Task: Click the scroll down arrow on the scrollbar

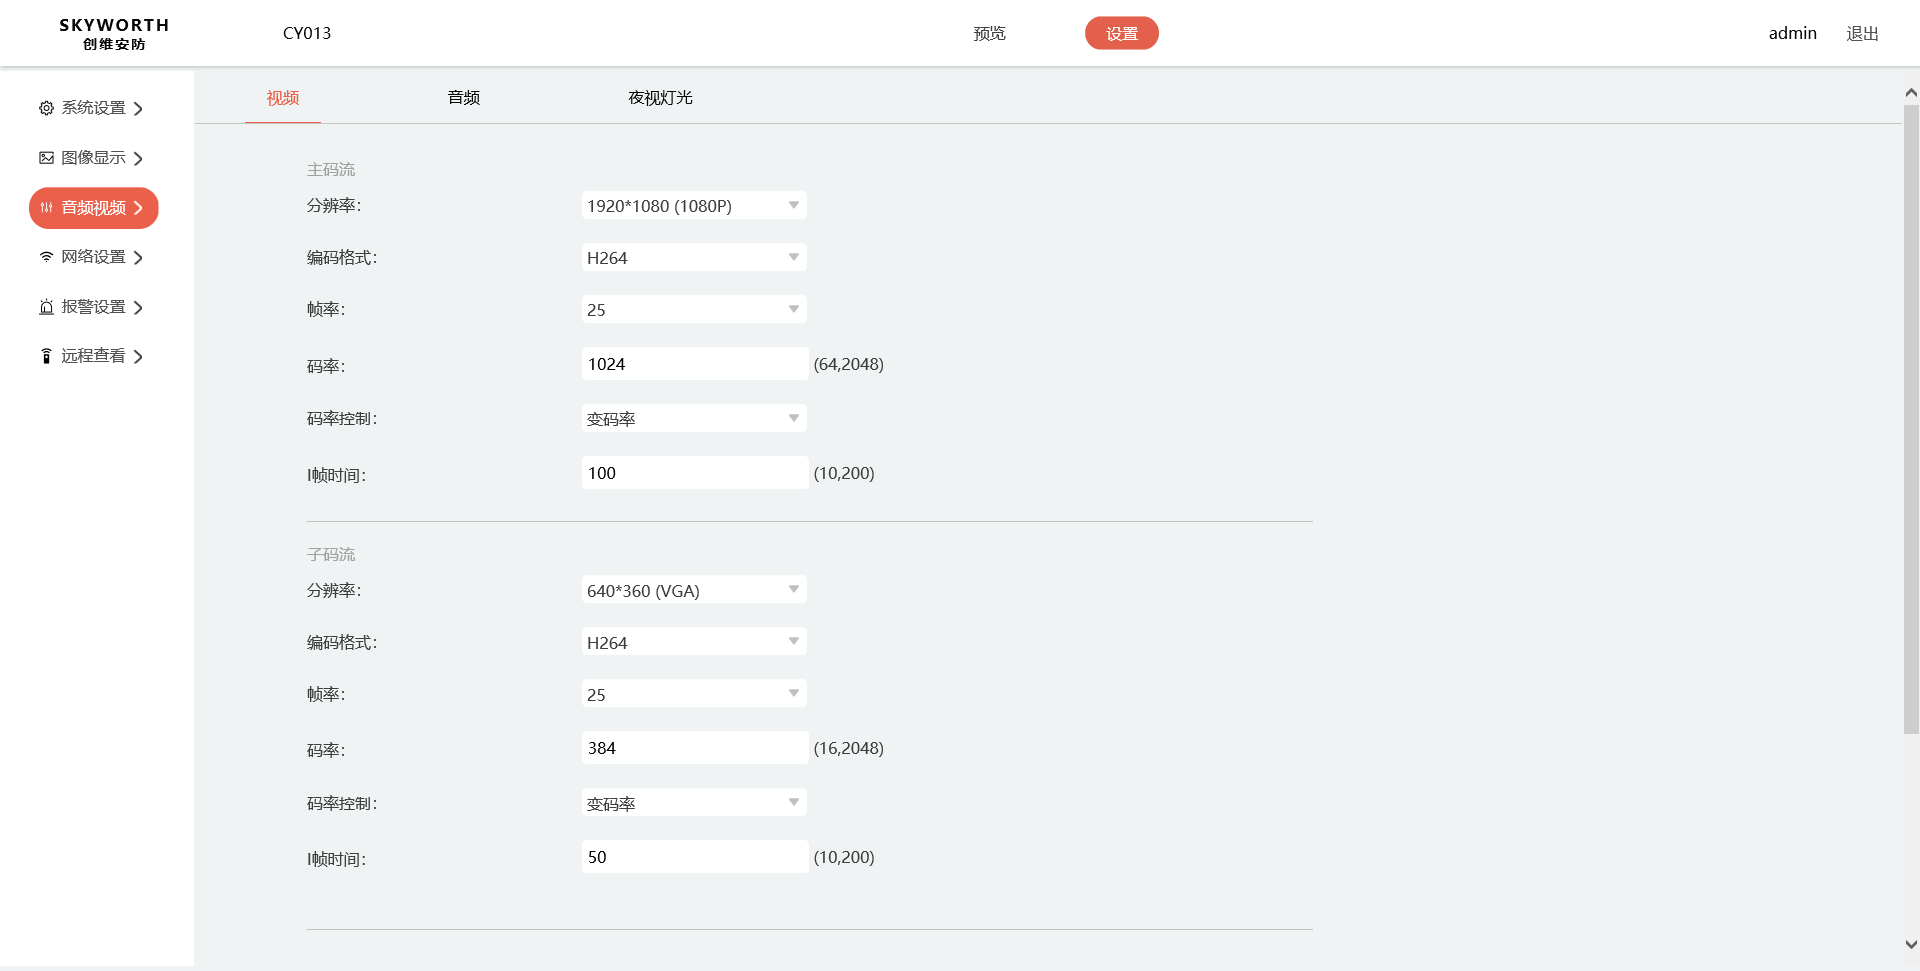Action: point(1911,944)
